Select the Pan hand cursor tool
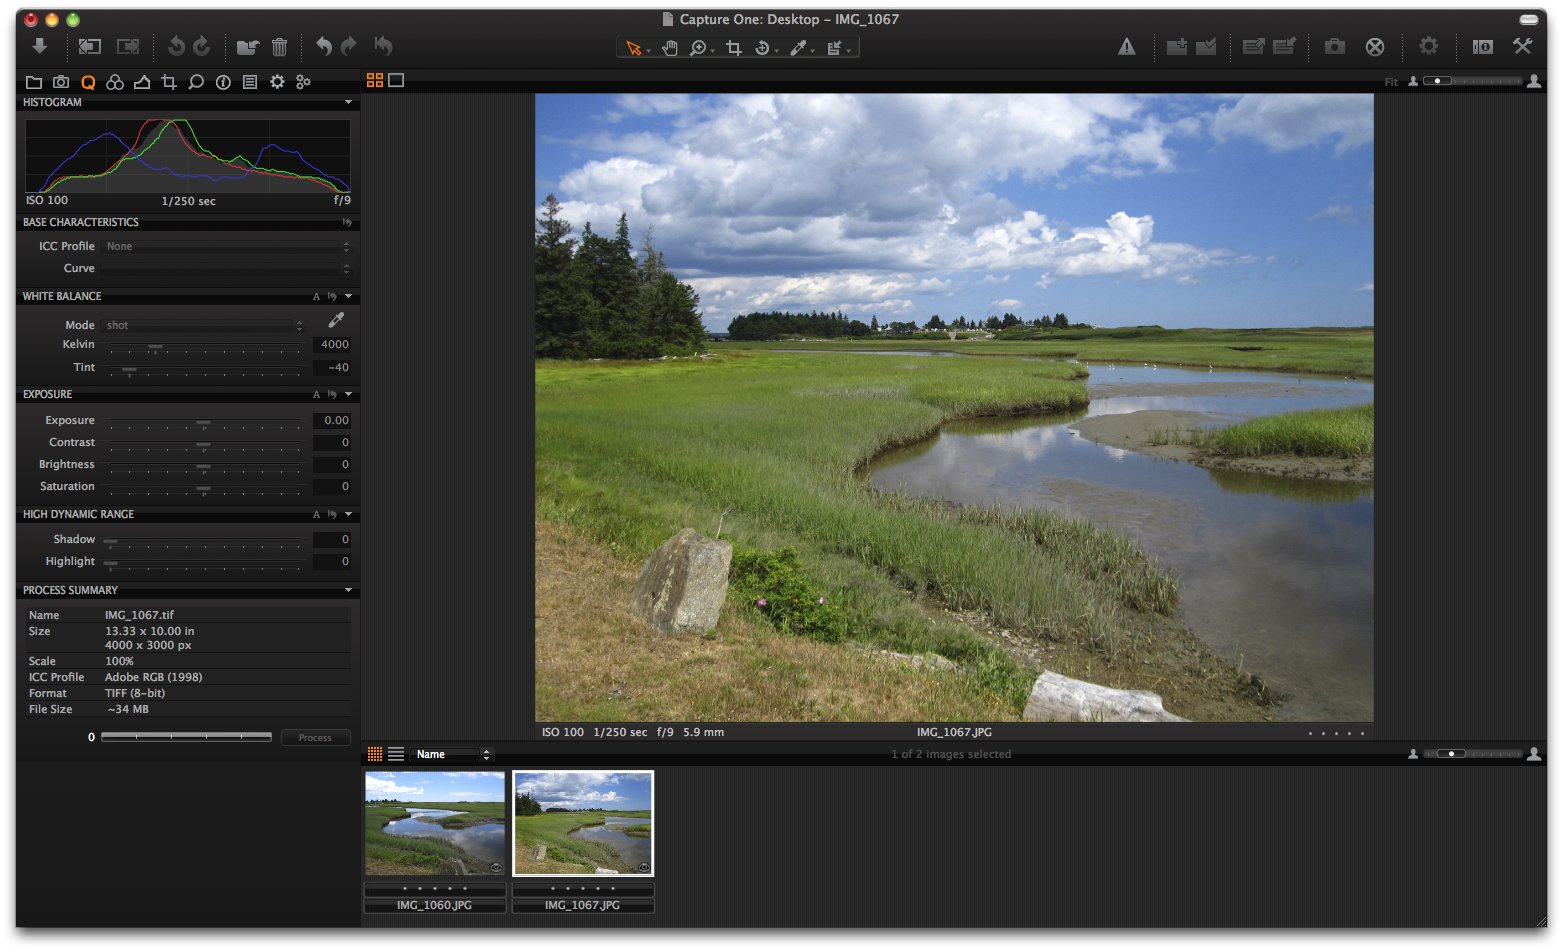The image size is (1563, 951). pyautogui.click(x=668, y=47)
